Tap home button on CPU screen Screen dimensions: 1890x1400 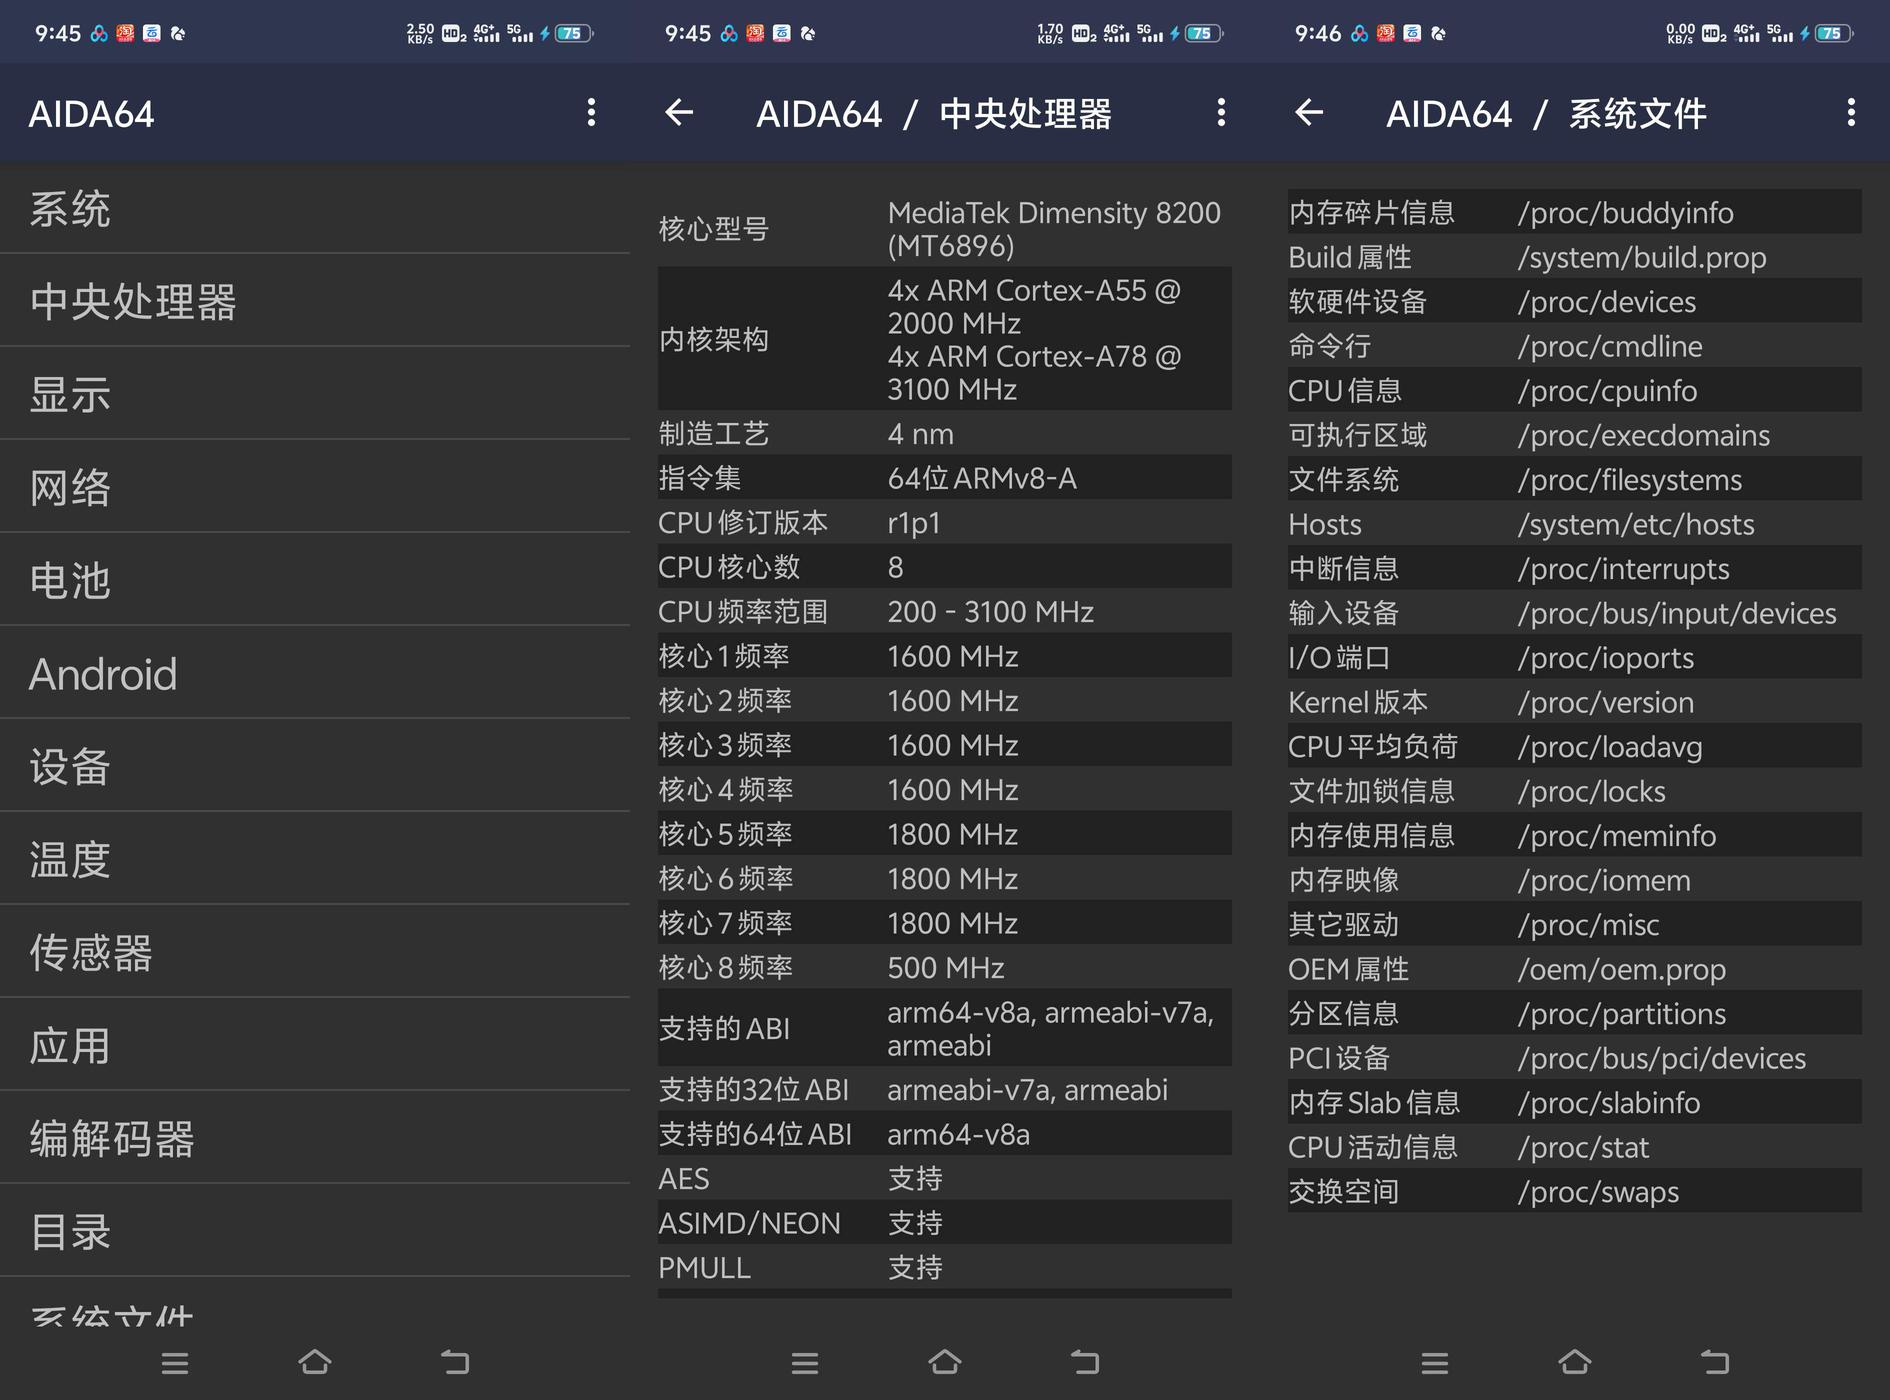coord(945,1362)
